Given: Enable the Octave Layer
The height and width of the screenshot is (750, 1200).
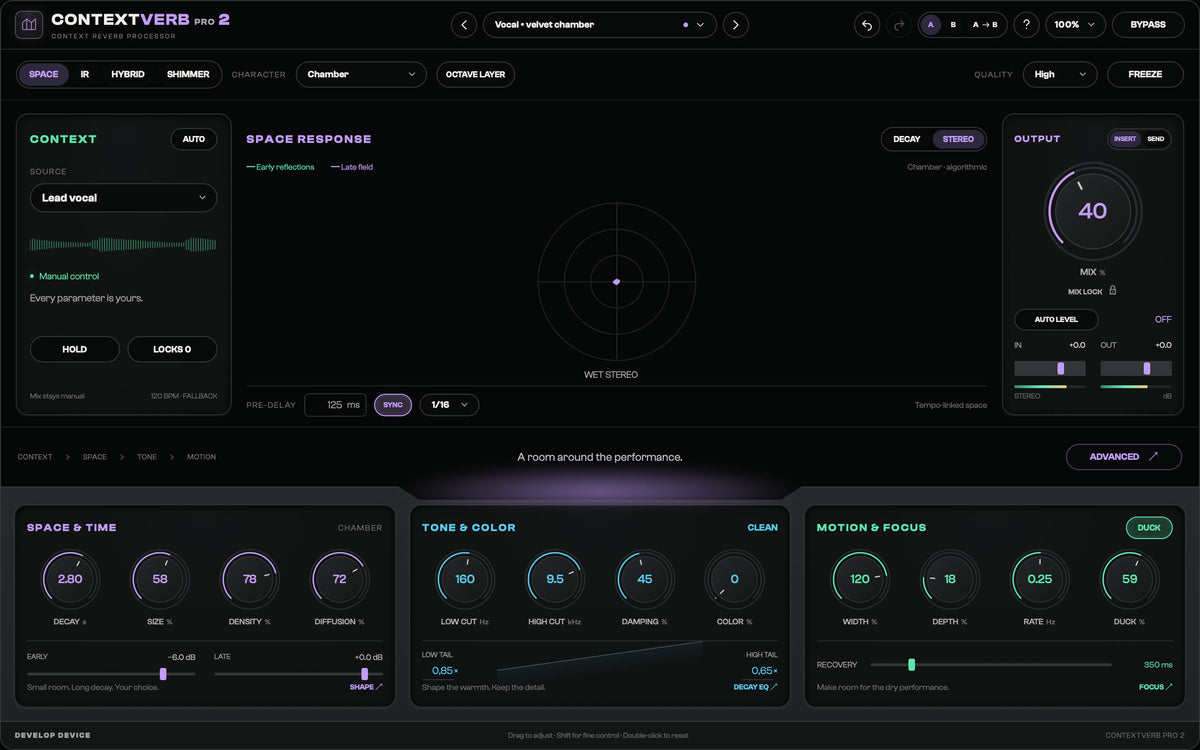Looking at the screenshot, I should tap(476, 74).
